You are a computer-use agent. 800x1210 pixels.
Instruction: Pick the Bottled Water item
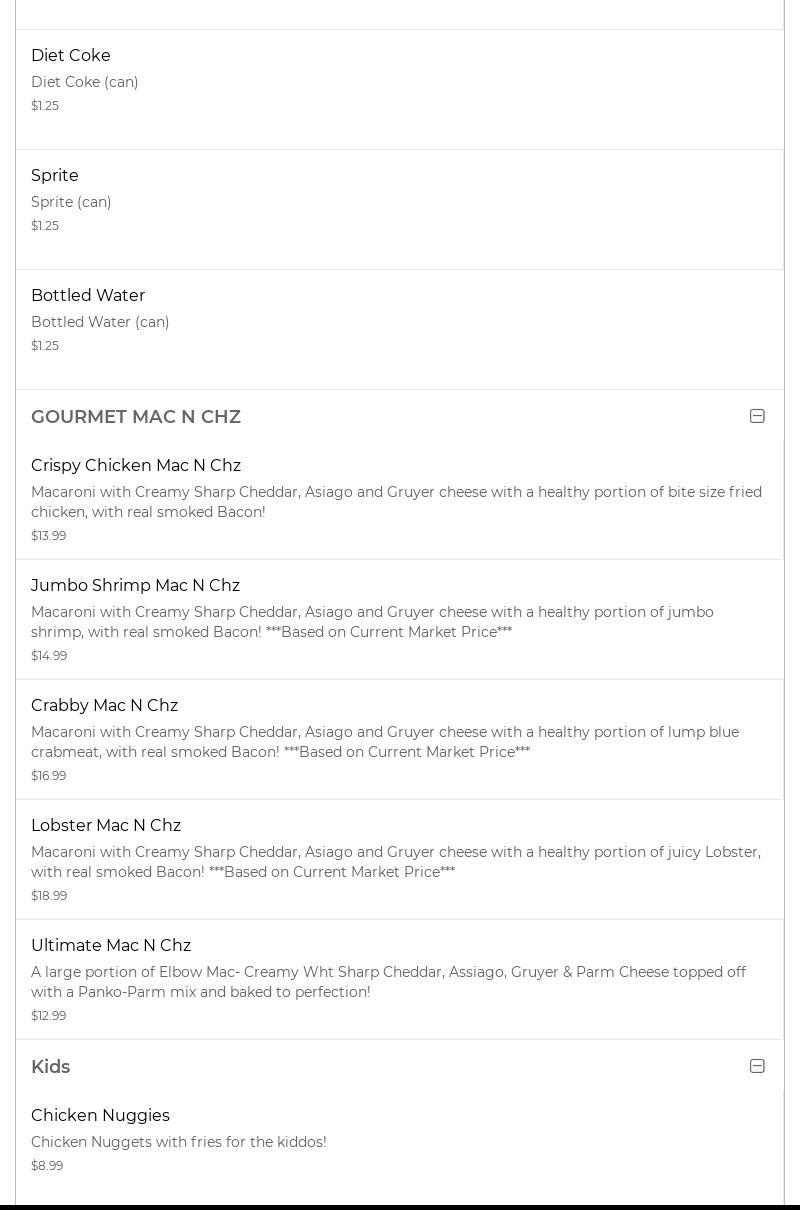88,296
